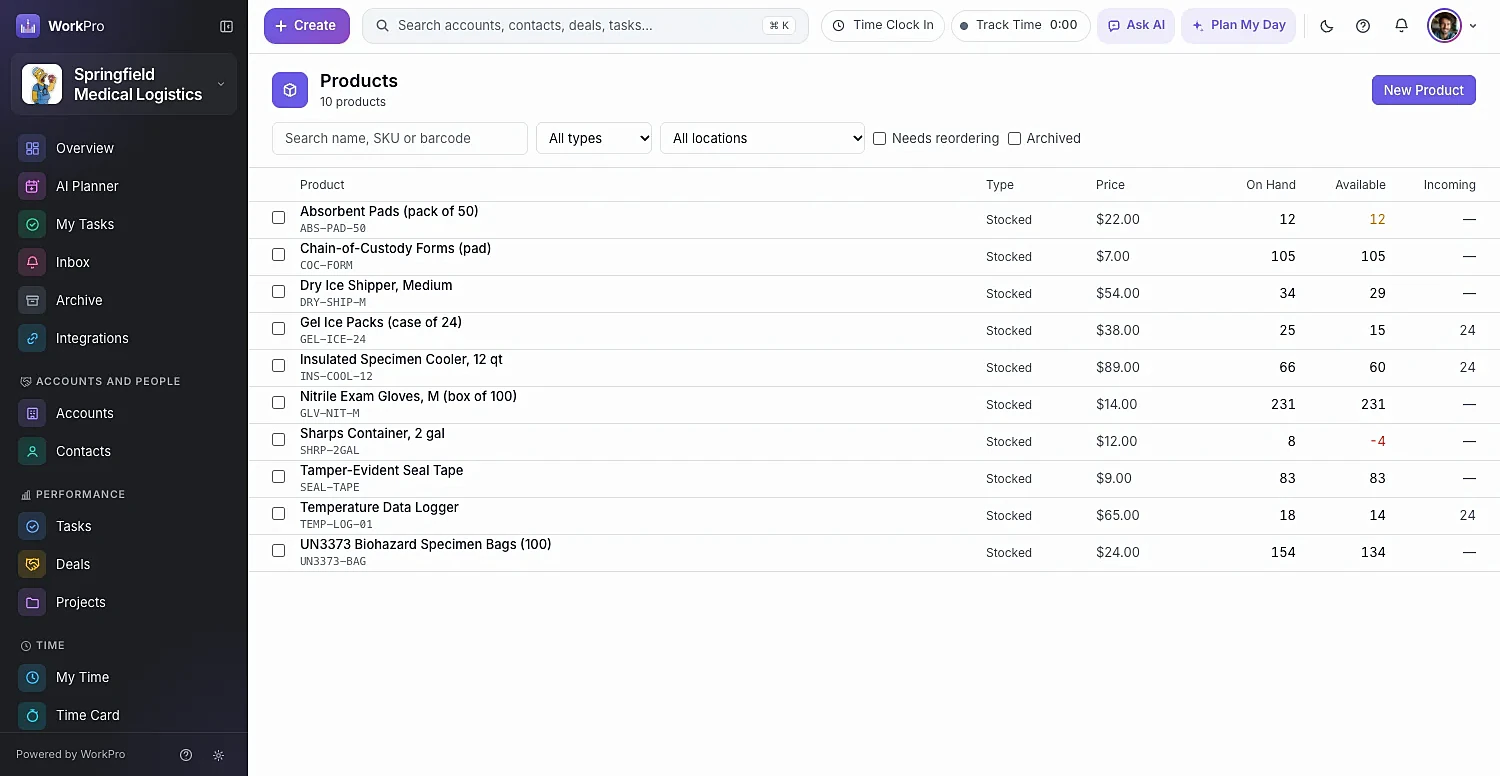
Task: Collapse the sidebar with the panel icon
Action: [226, 26]
